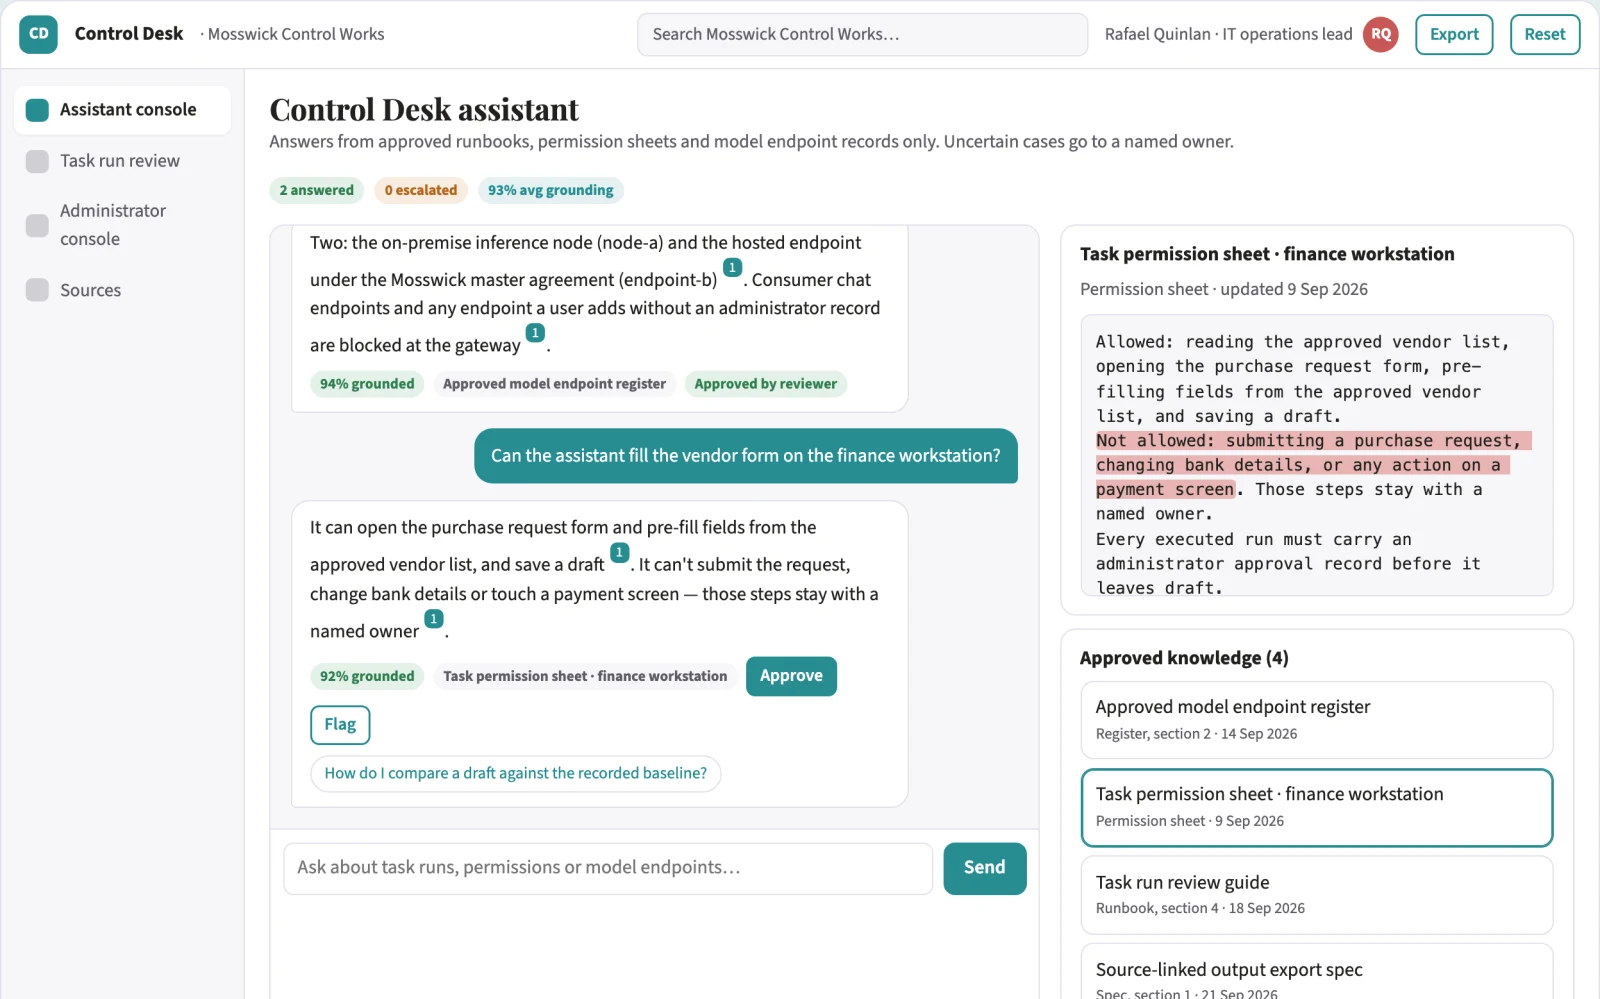Open citation 1 after "endpoint-b)"
The height and width of the screenshot is (999, 1600).
coord(733,268)
